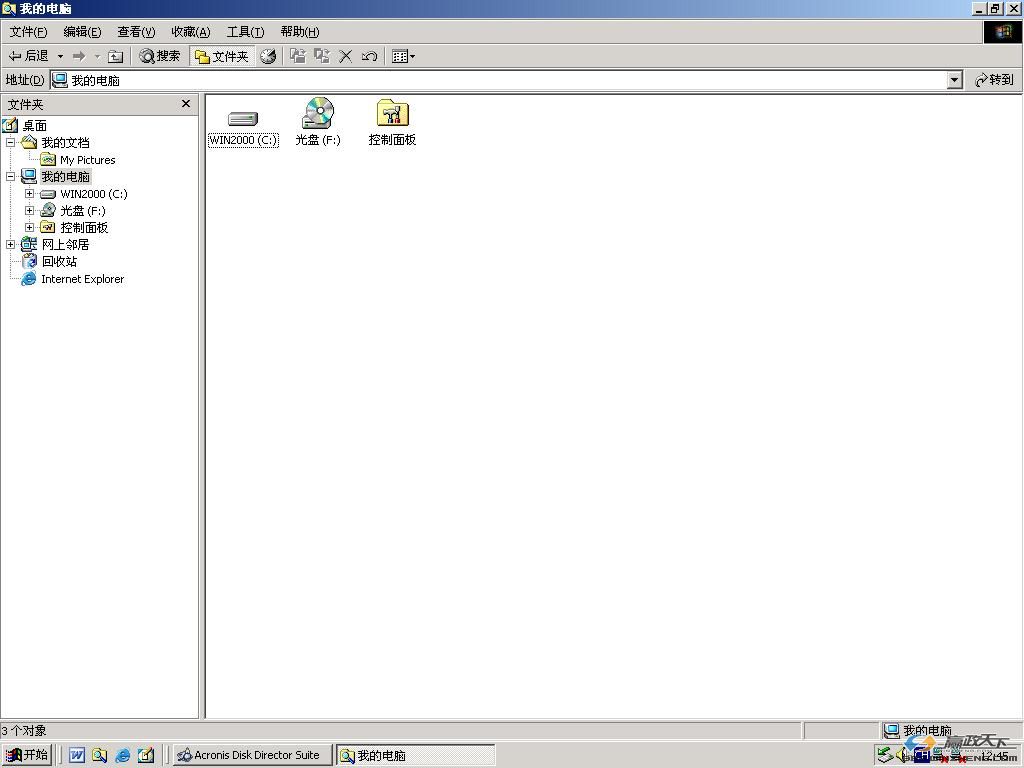Switch to Acronis Disk Director Suite taskbar button

click(x=253, y=755)
